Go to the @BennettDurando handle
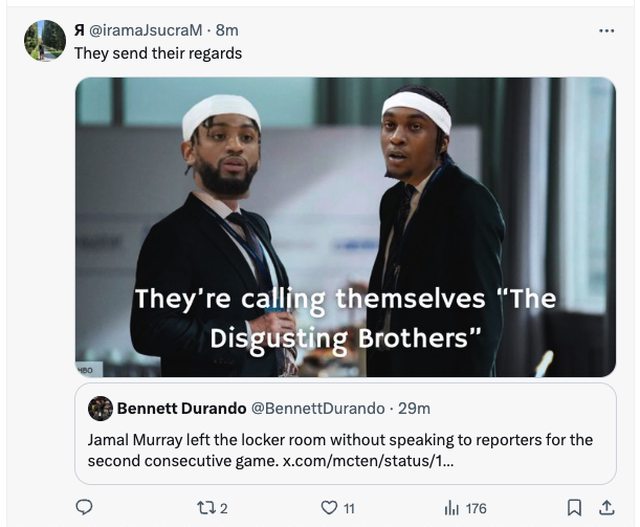Viewport: 640px width, 527px height. click(316, 408)
